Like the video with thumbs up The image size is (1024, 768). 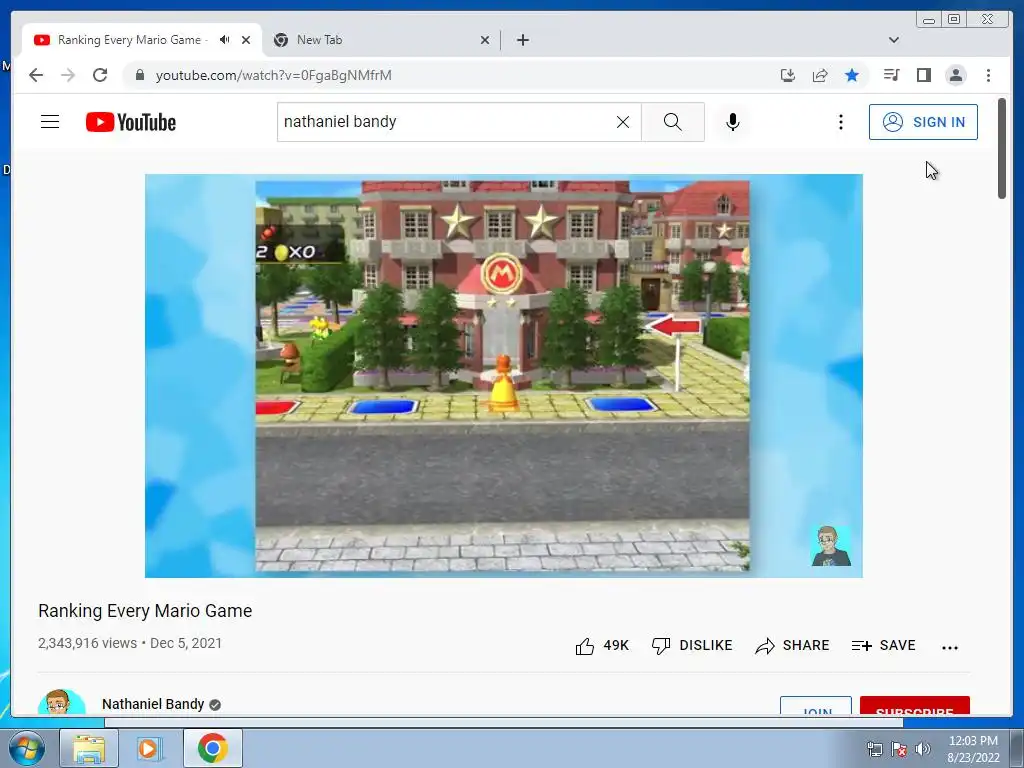point(601,646)
